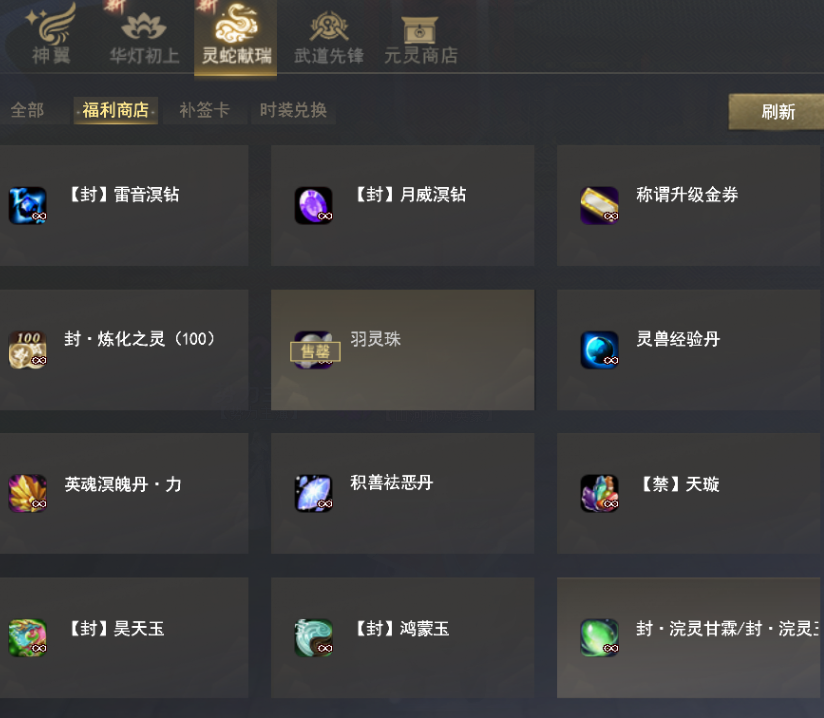Click the 英魂溟魄丹·力 item icon
The height and width of the screenshot is (718, 824).
coord(28,494)
